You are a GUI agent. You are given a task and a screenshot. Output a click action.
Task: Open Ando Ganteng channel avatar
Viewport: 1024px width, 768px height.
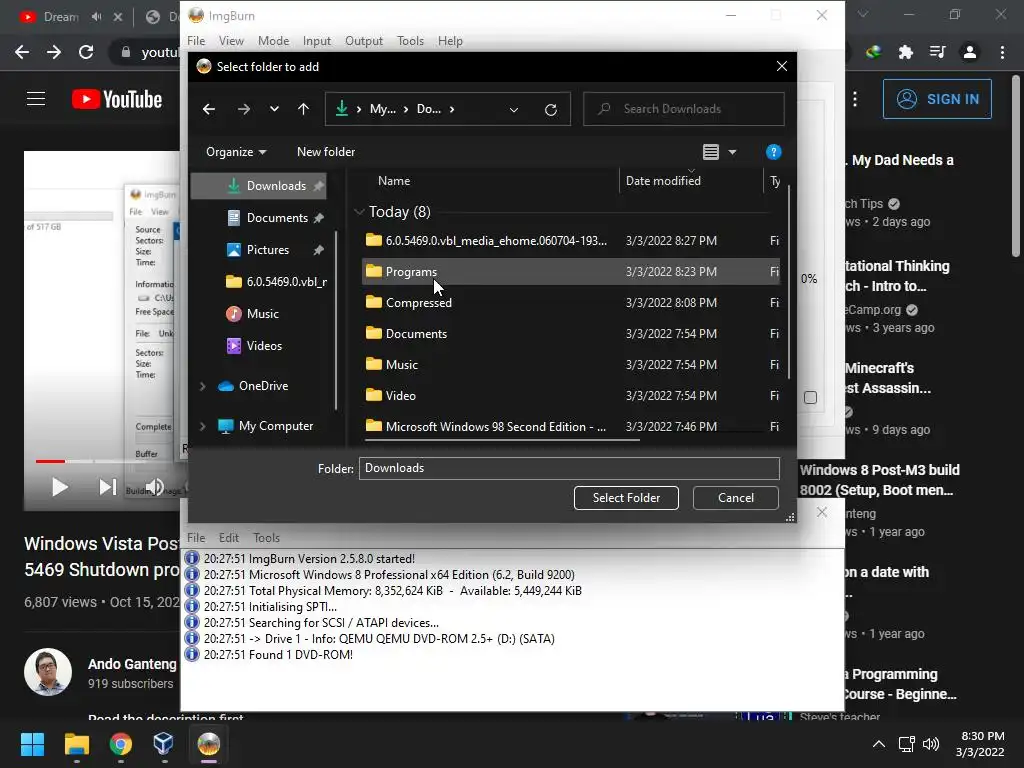point(48,672)
